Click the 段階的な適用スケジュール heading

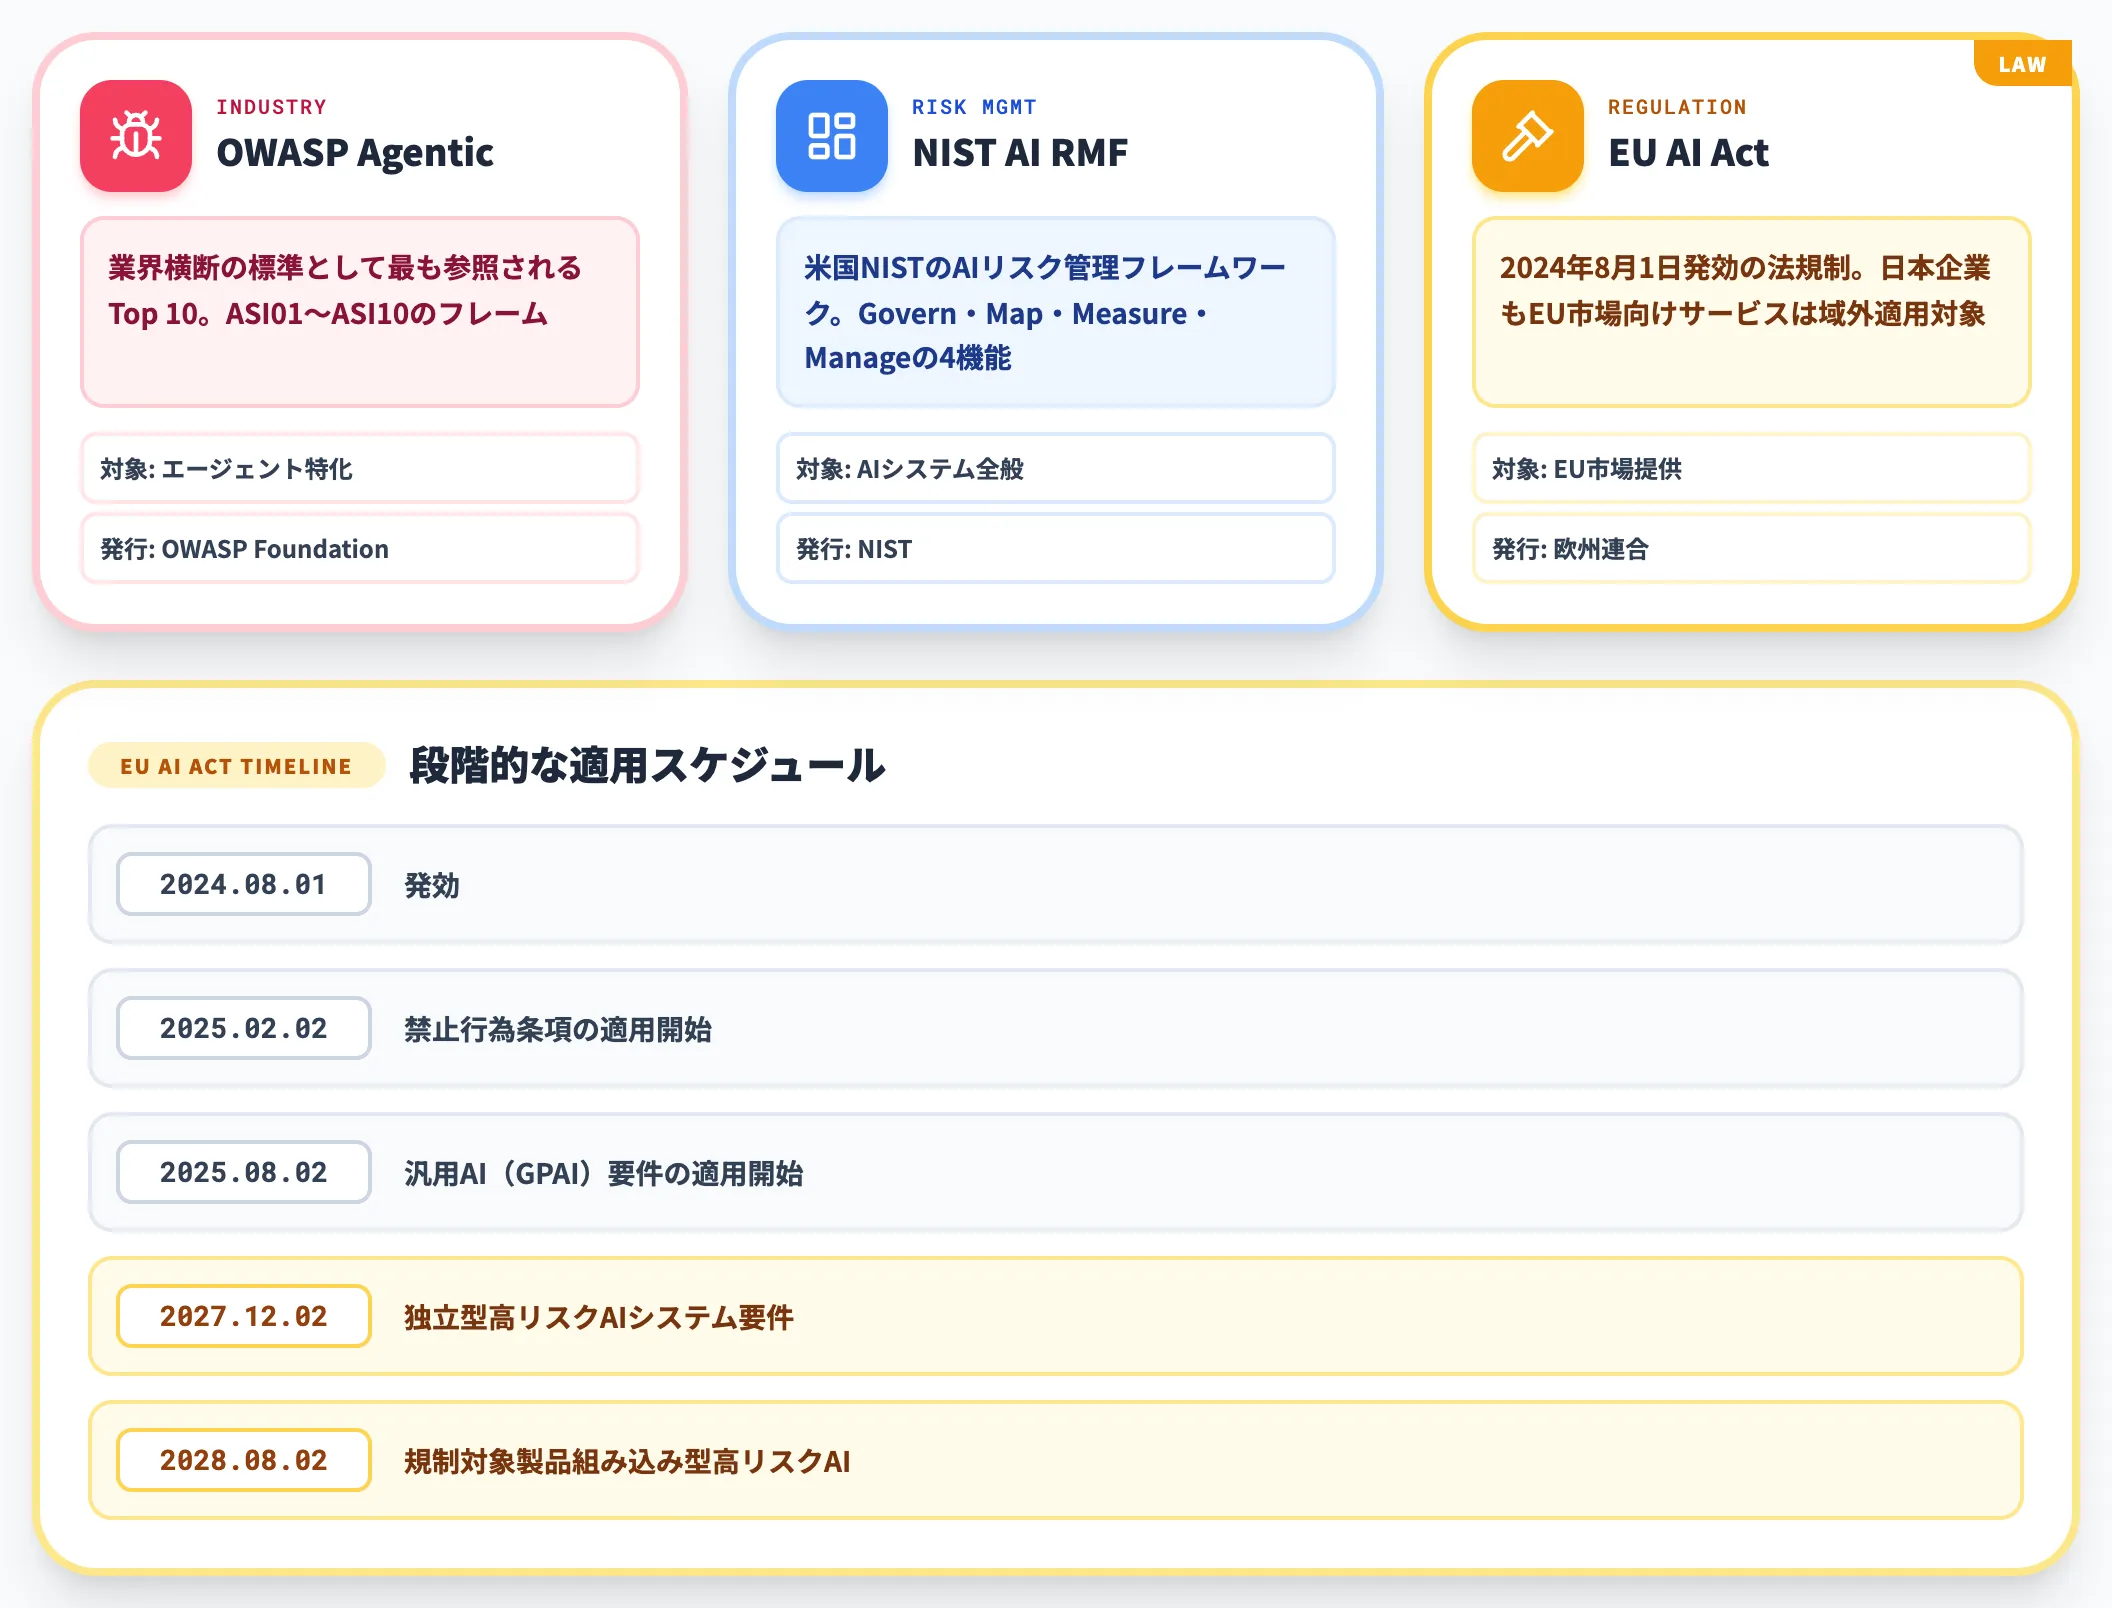647,766
